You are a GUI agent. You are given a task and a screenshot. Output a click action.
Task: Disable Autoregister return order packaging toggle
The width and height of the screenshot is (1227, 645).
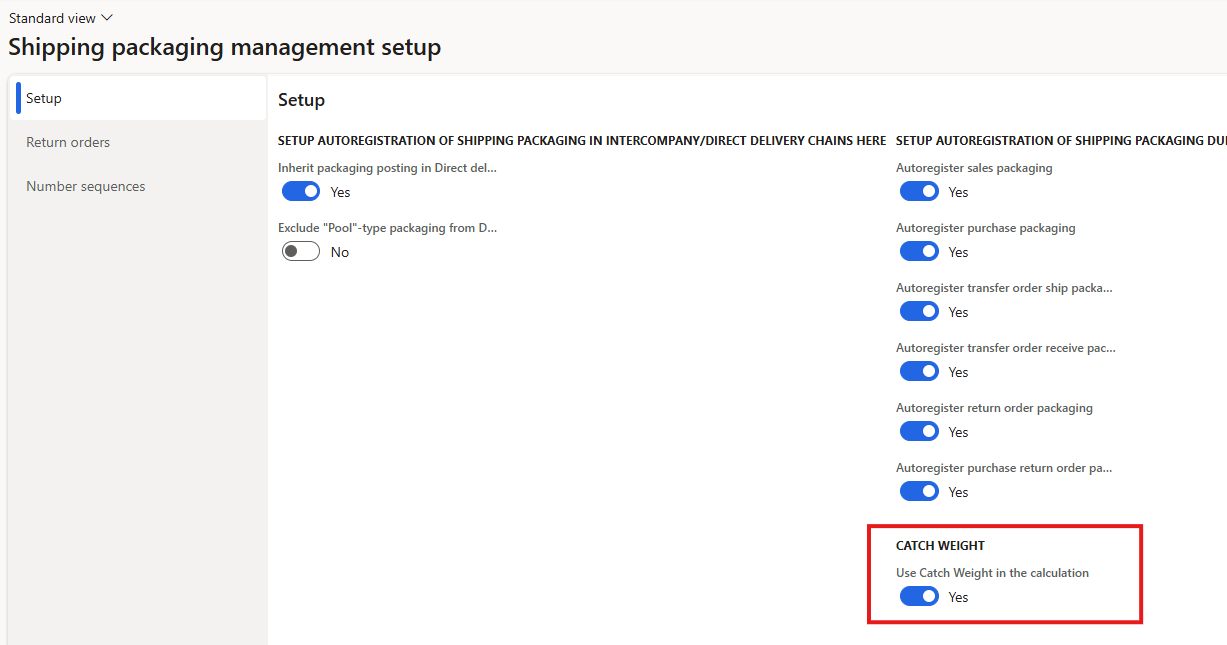pos(919,432)
